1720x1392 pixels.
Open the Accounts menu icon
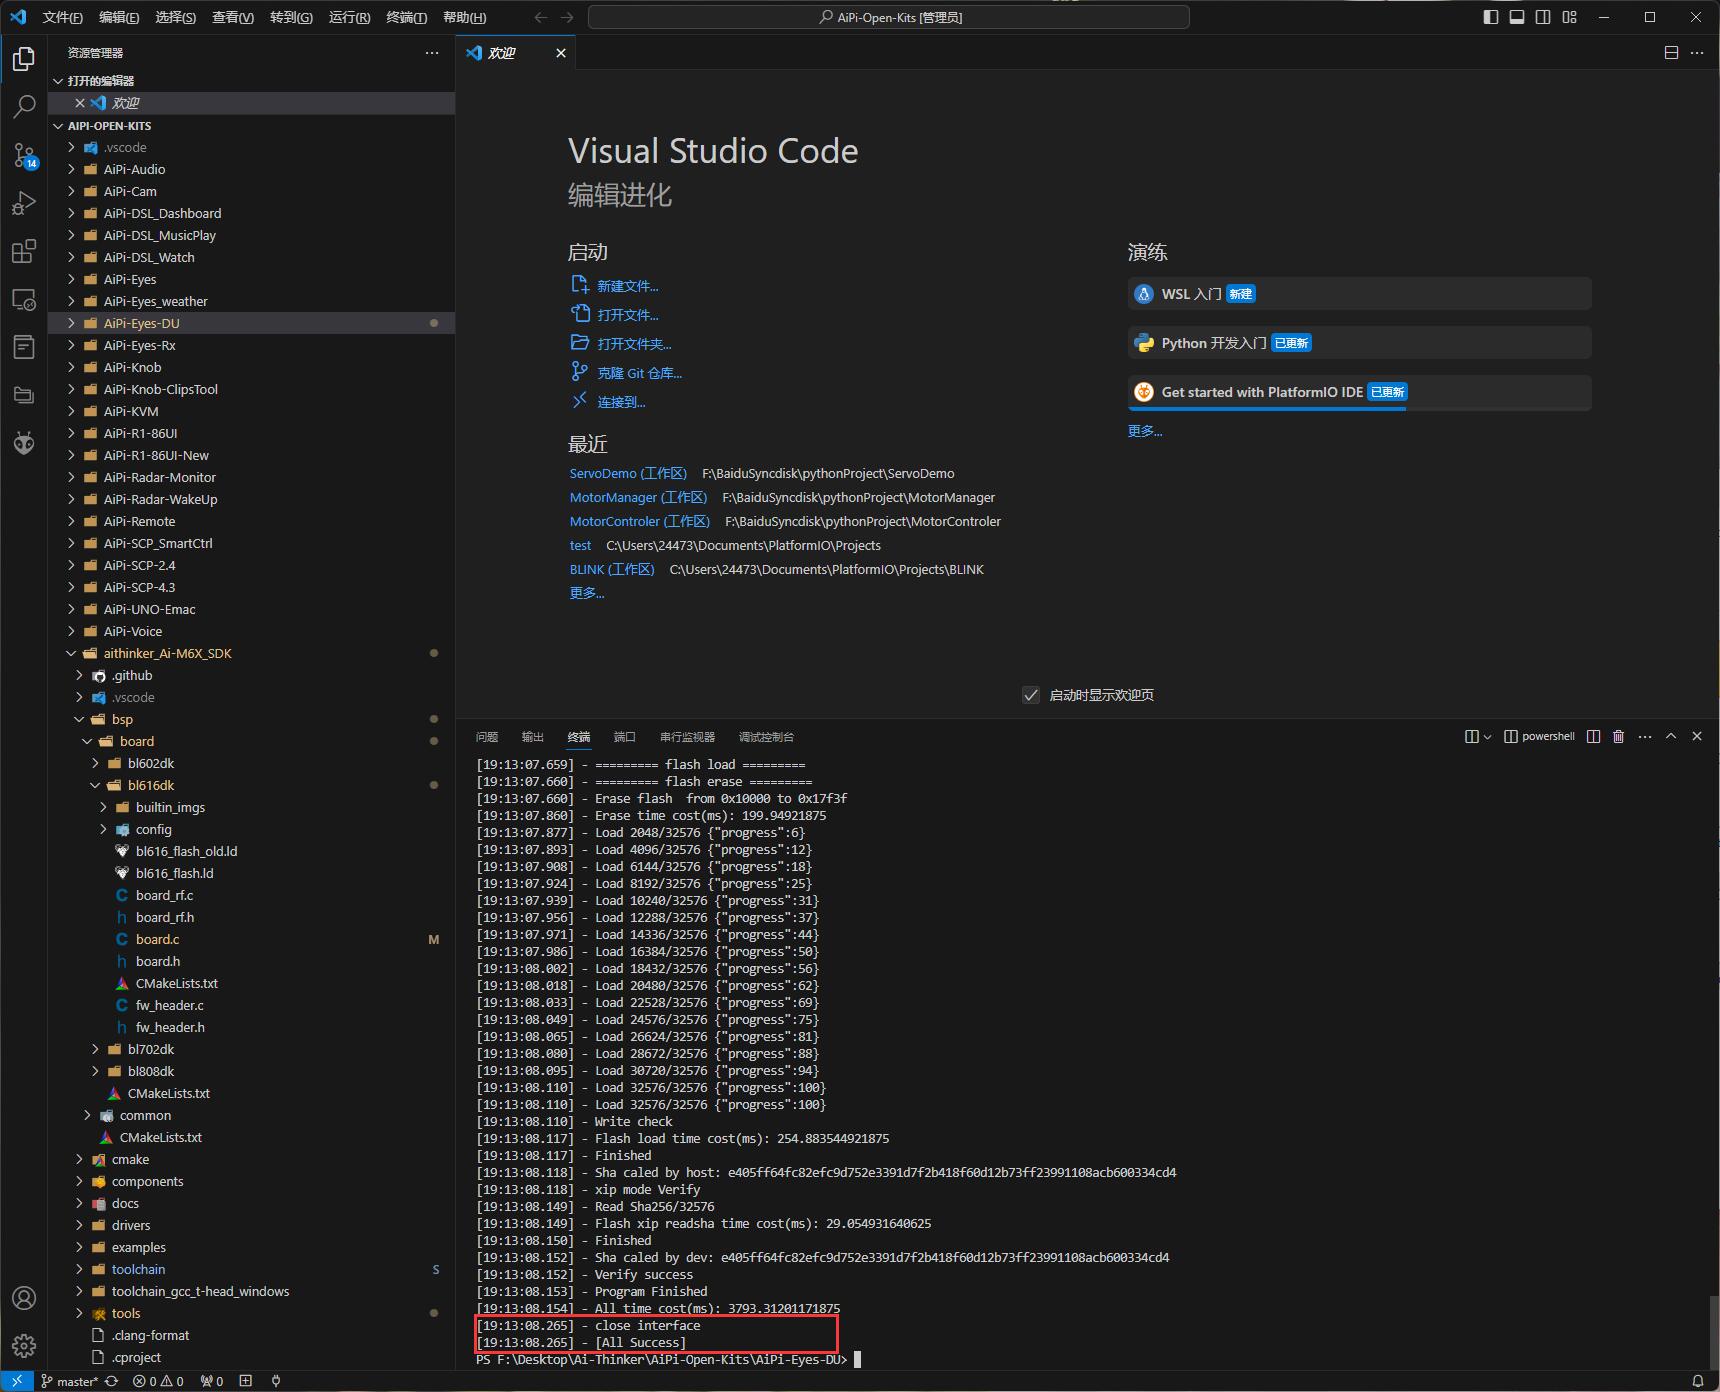click(x=24, y=1298)
